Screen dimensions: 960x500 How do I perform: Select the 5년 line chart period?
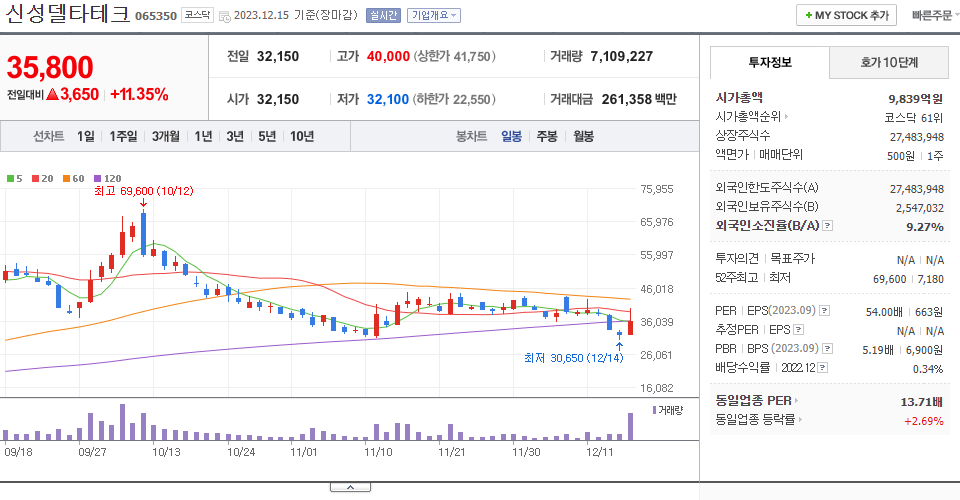[267, 136]
